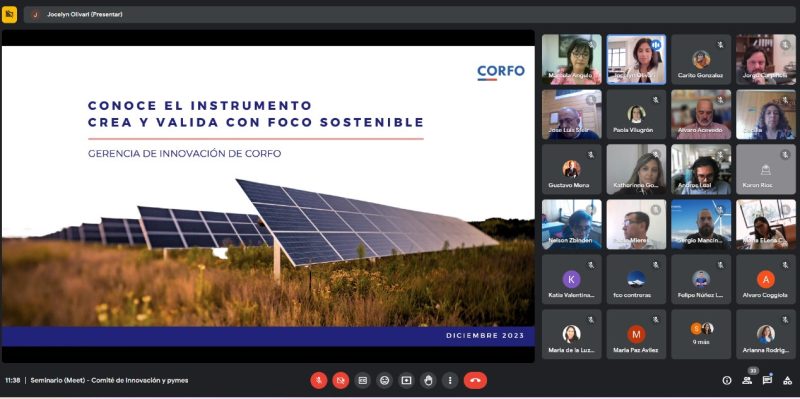The height and width of the screenshot is (399, 800).
Task: Click the muted mic icon on María de la Luz tile
Action: coord(591,320)
